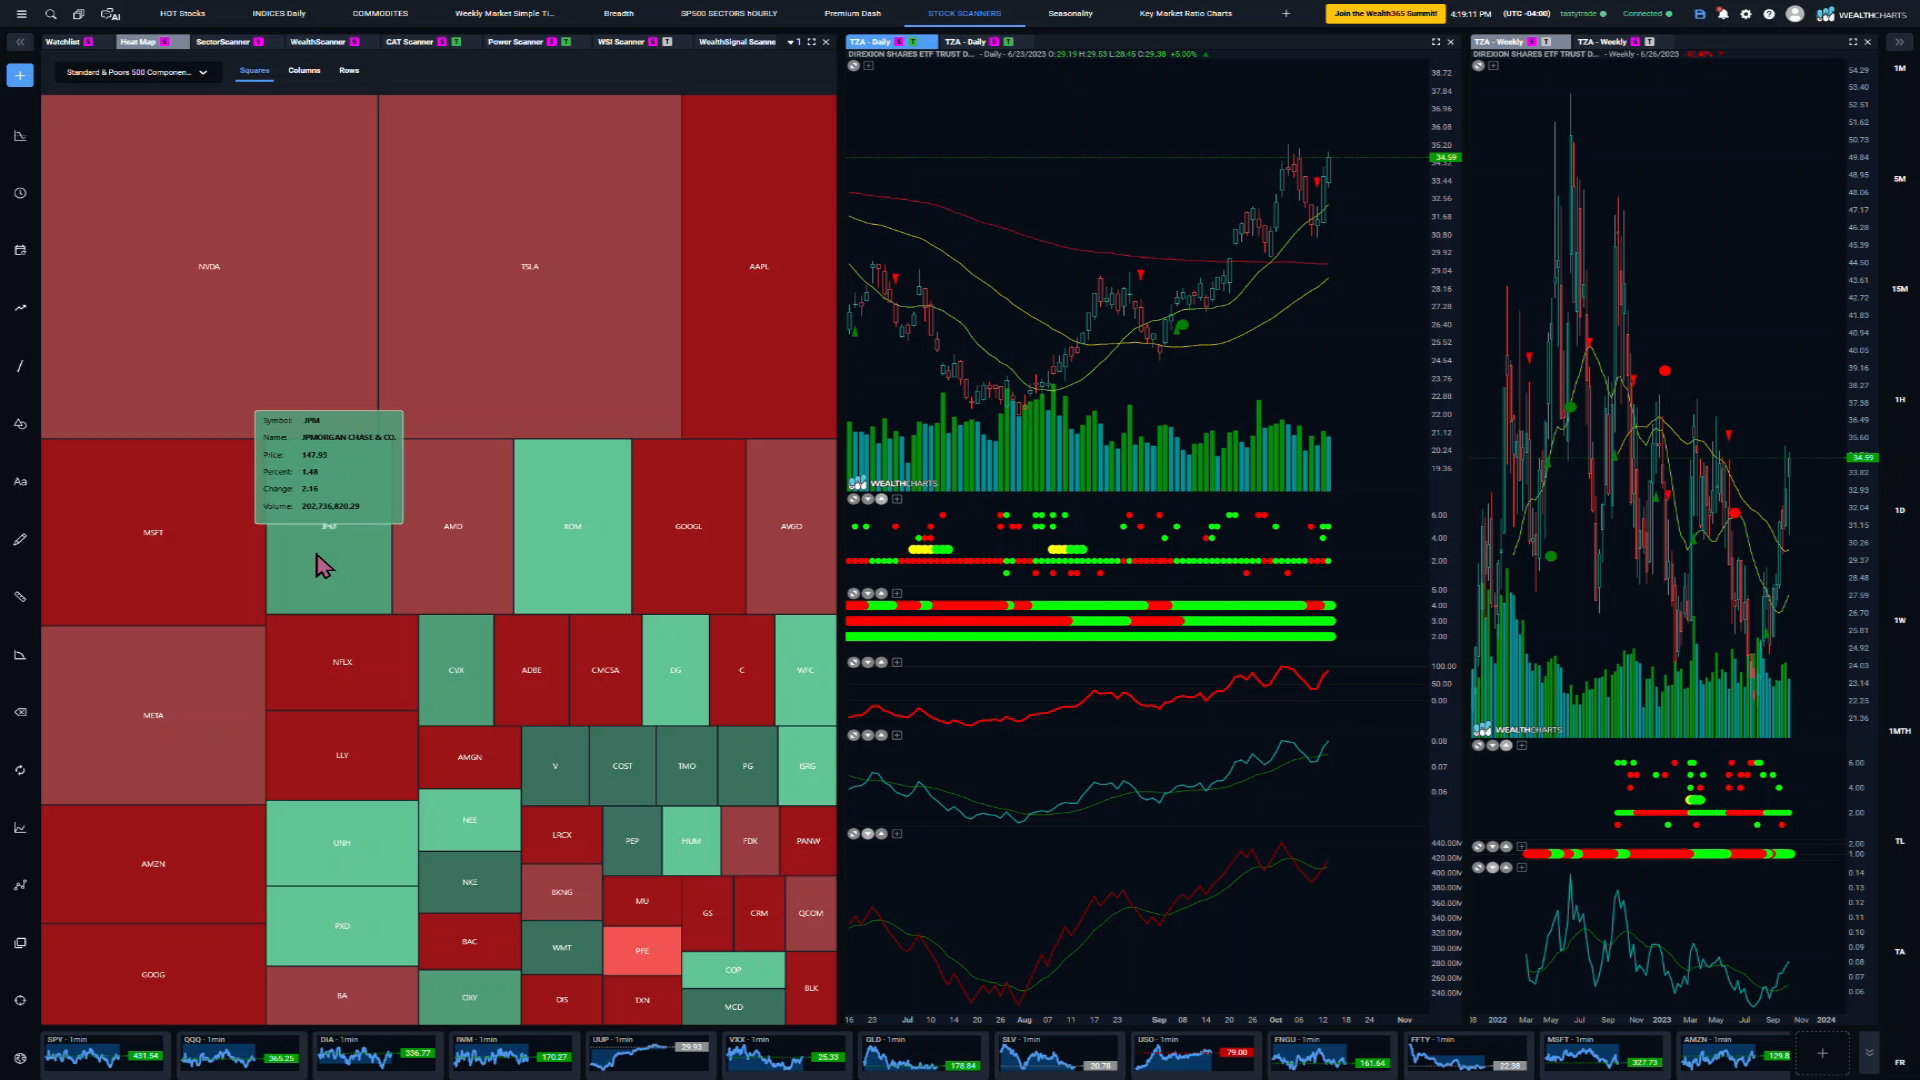Open the layouts copy icon
This screenshot has height=1080, width=1920.
pyautogui.click(x=79, y=14)
